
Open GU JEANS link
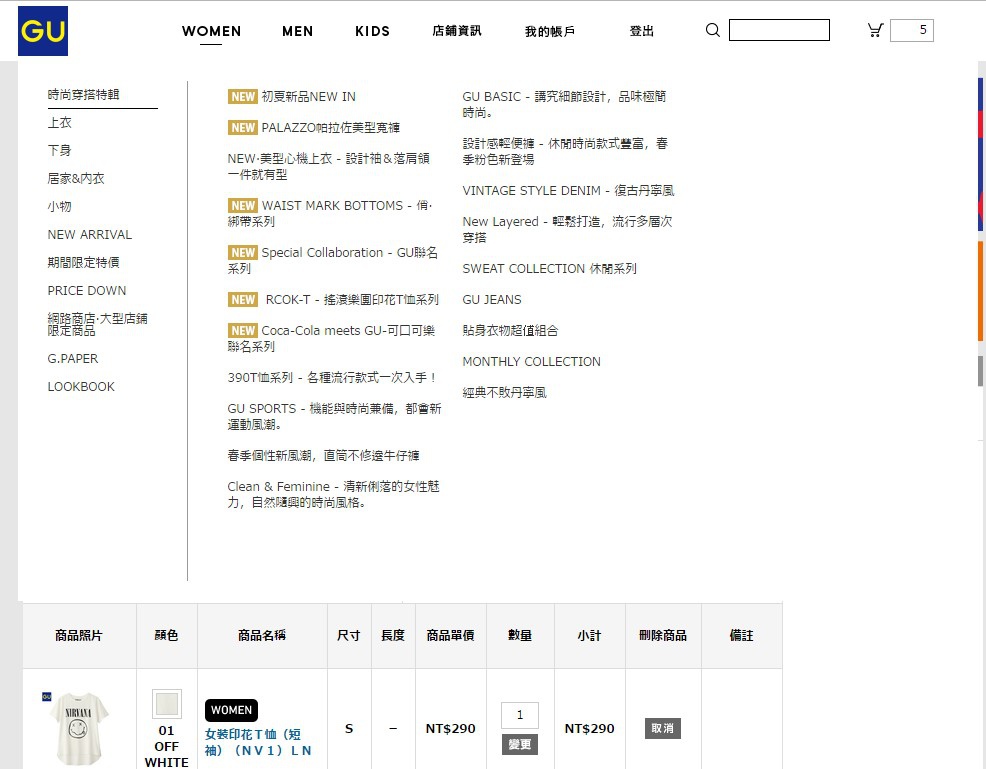[492, 299]
